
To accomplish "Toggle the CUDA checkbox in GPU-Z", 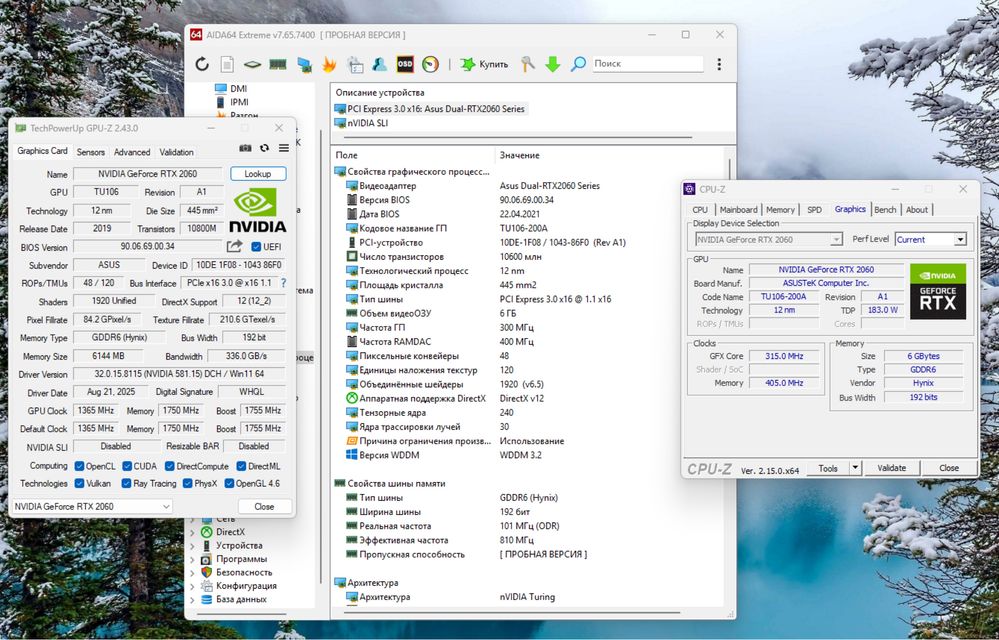I will point(127,466).
